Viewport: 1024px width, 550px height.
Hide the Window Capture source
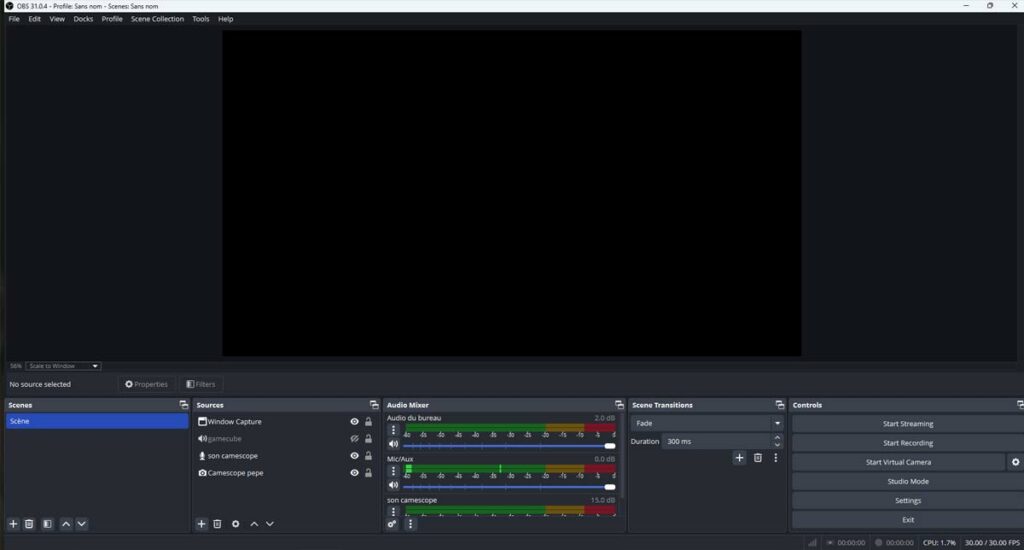coord(354,422)
